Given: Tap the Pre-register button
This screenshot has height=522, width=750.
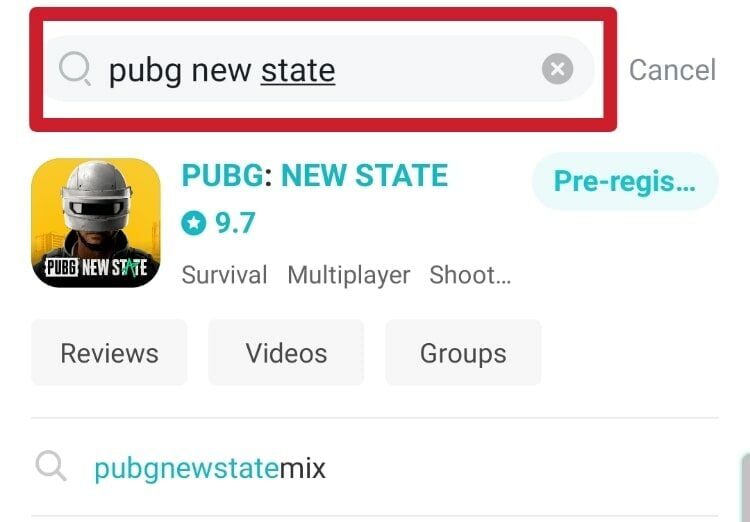Looking at the screenshot, I should click(625, 181).
